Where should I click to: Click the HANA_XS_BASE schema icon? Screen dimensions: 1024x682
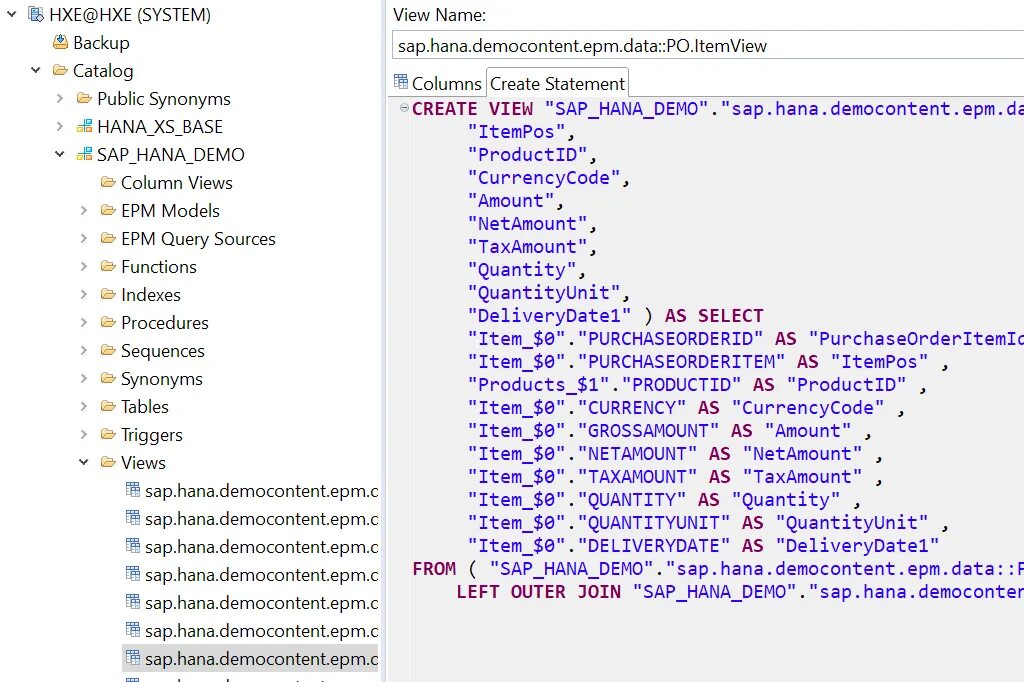[x=84, y=127]
